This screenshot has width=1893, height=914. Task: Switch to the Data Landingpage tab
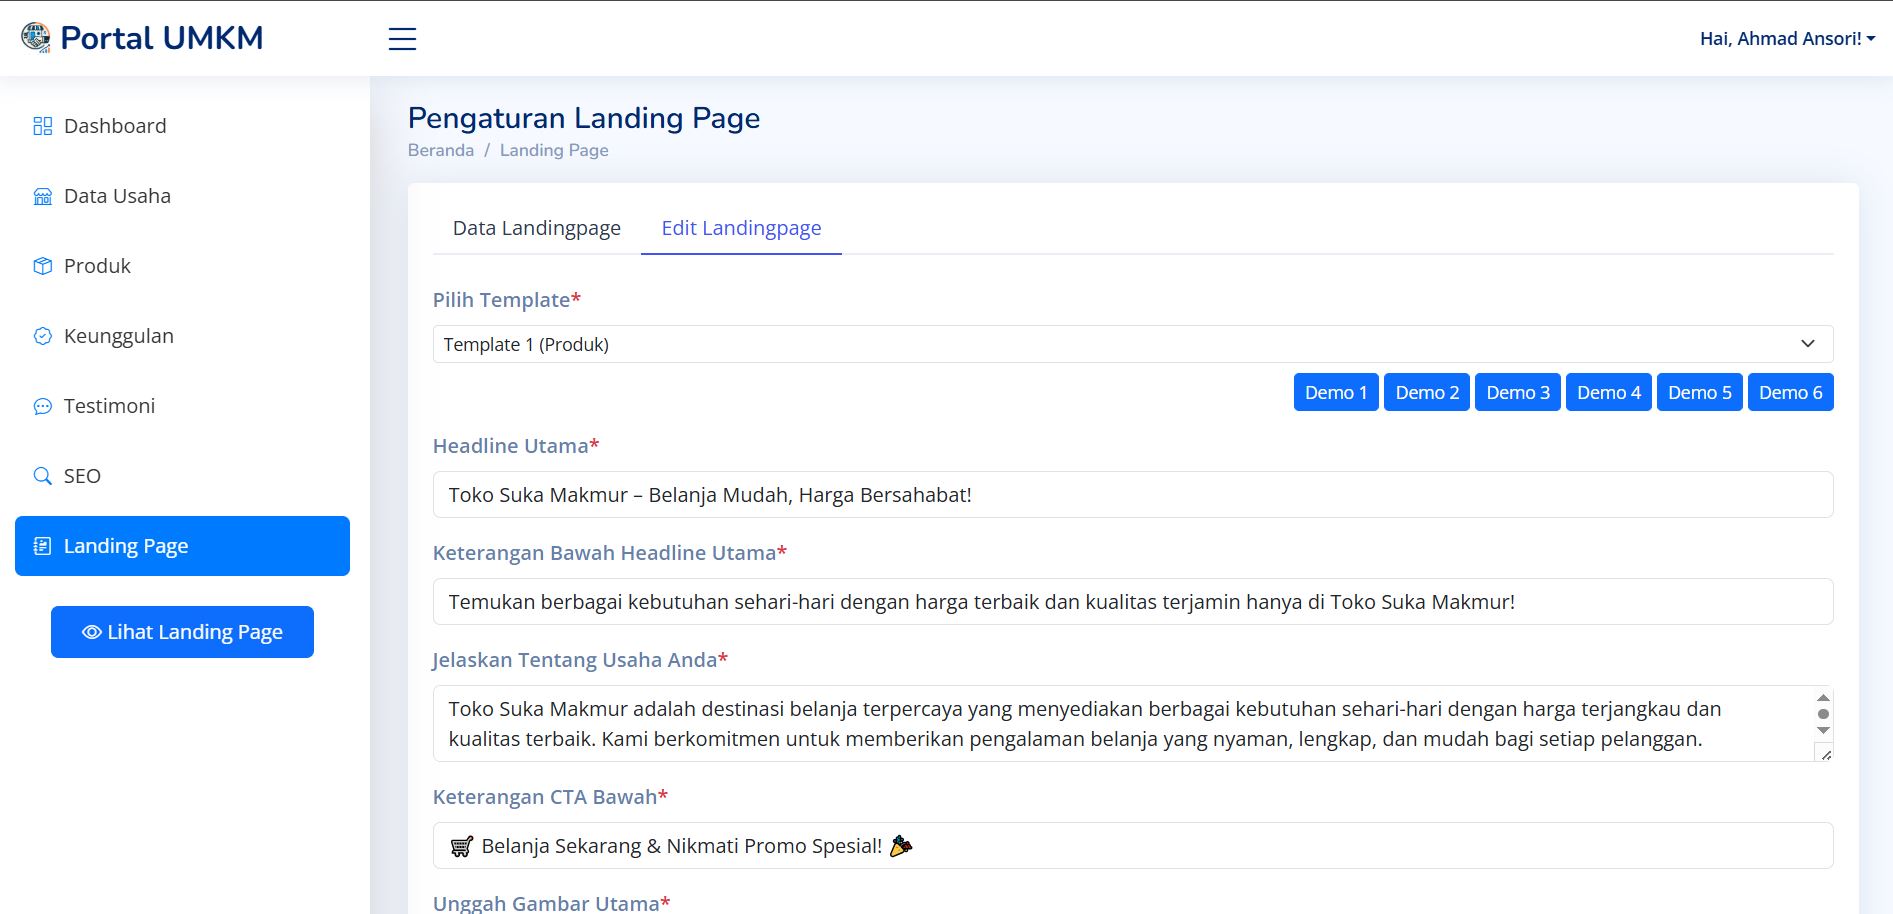(536, 228)
